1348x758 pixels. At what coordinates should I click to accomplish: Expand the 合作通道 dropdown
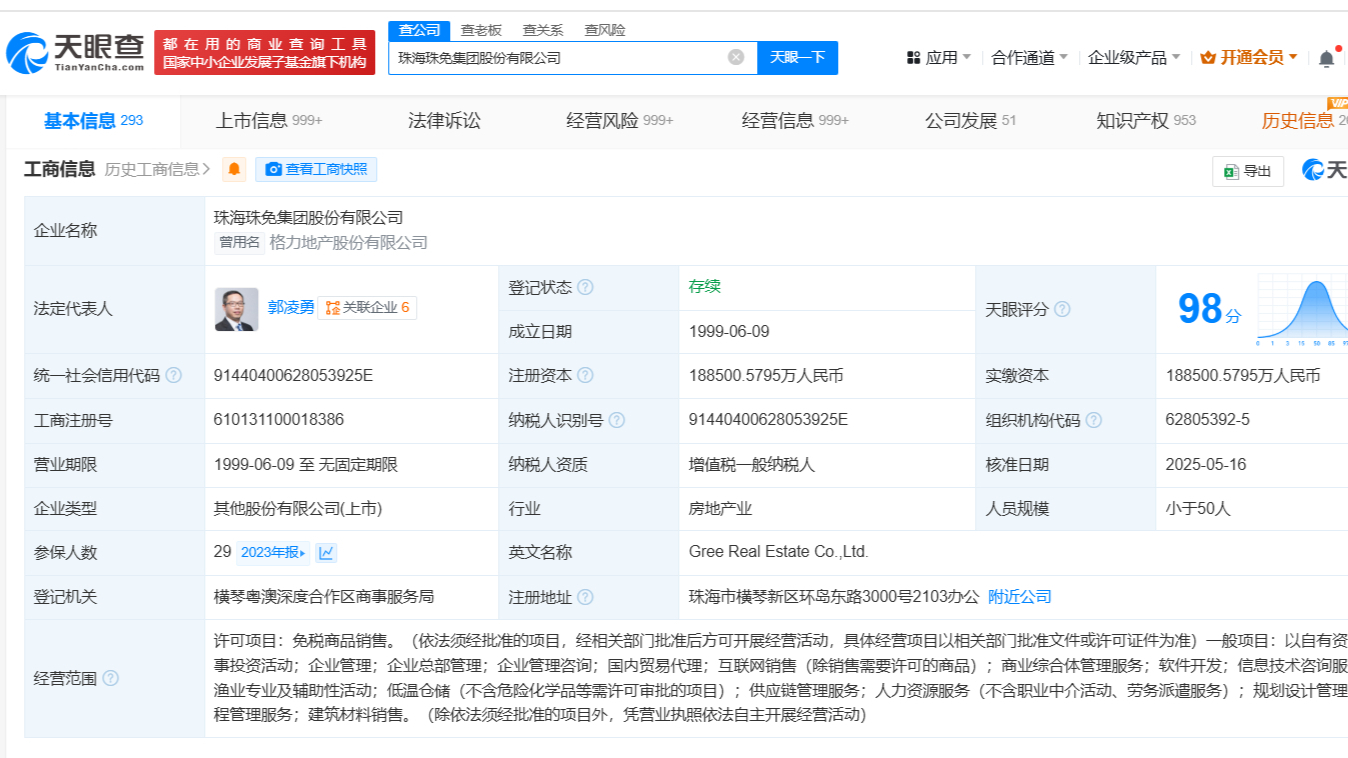click(1029, 58)
